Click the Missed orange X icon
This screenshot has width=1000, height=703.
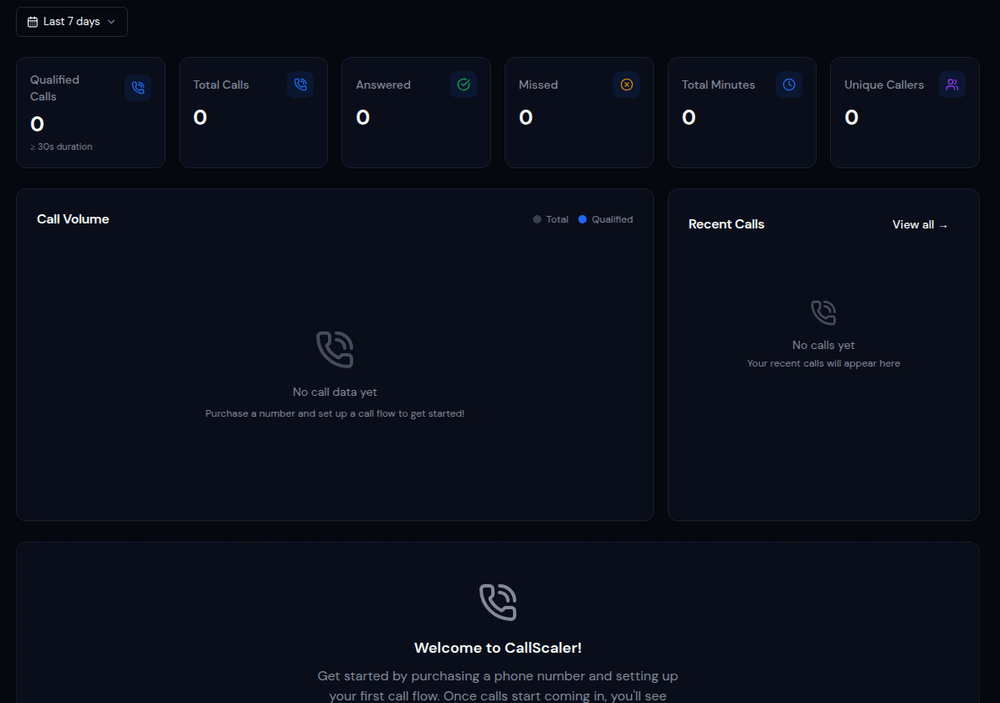(626, 85)
